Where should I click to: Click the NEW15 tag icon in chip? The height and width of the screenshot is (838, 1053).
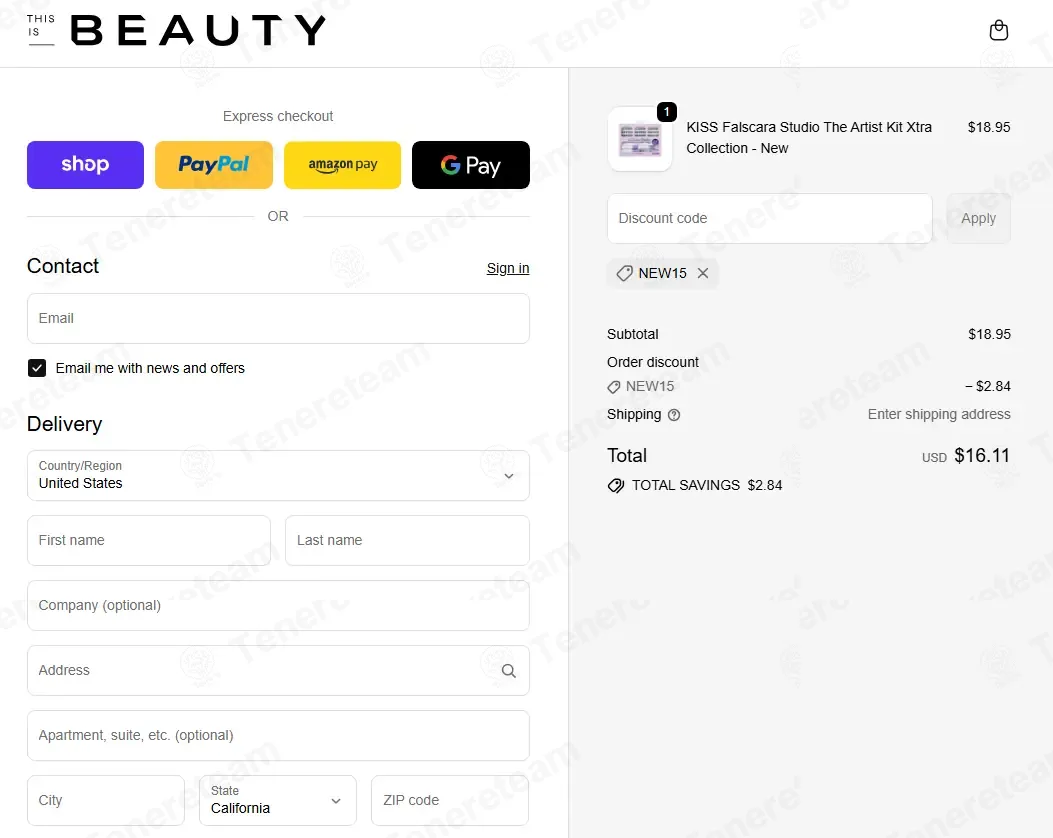click(x=625, y=273)
